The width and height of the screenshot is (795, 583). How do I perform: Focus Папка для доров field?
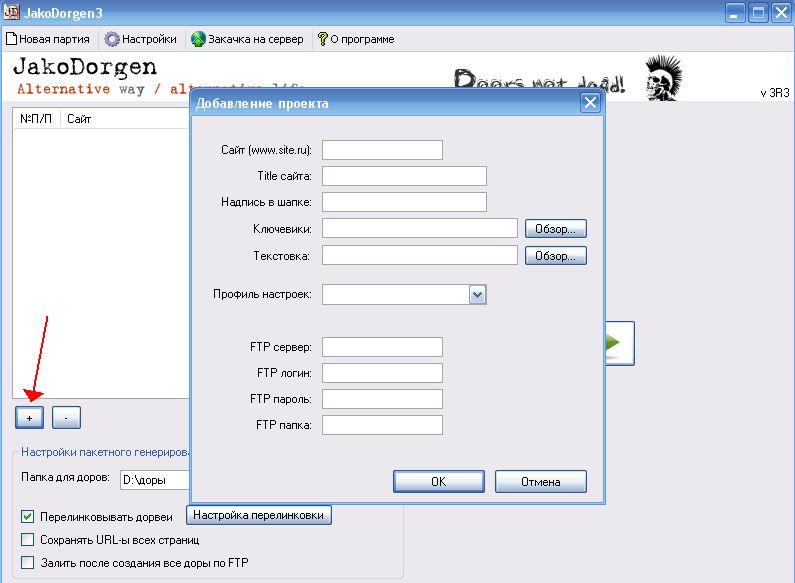pos(155,480)
